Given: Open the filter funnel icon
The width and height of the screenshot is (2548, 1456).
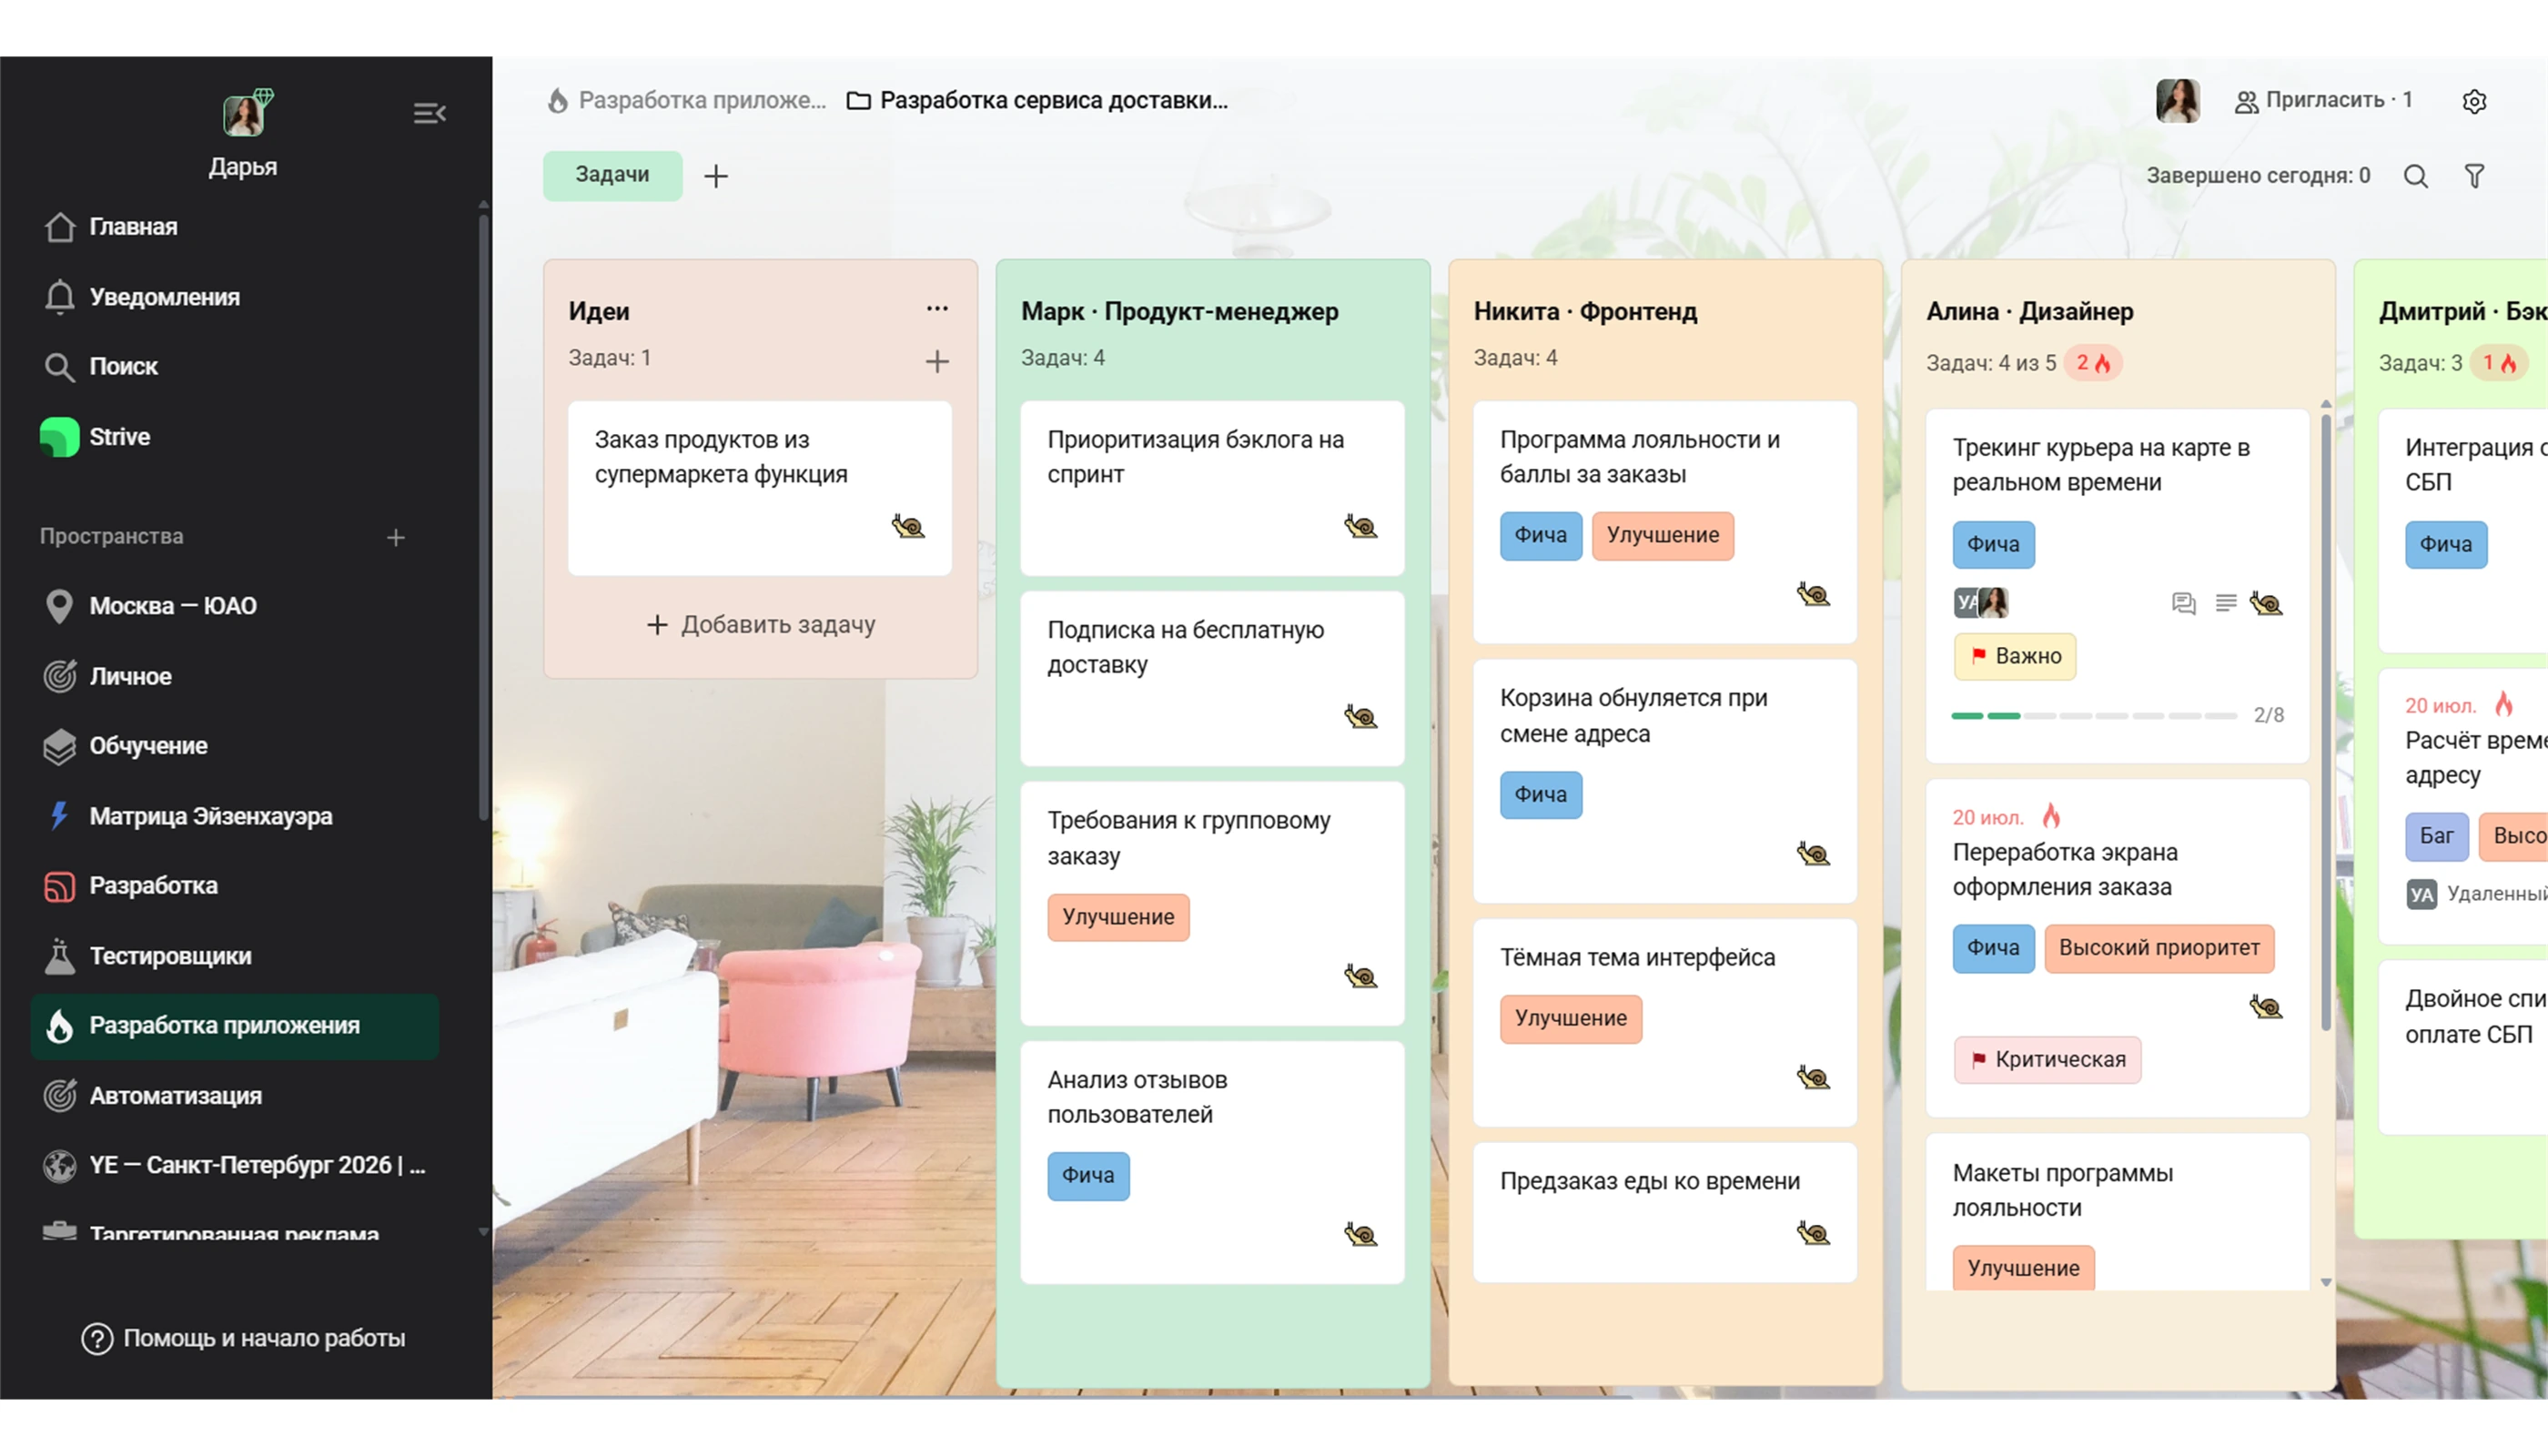Looking at the screenshot, I should (x=2474, y=176).
